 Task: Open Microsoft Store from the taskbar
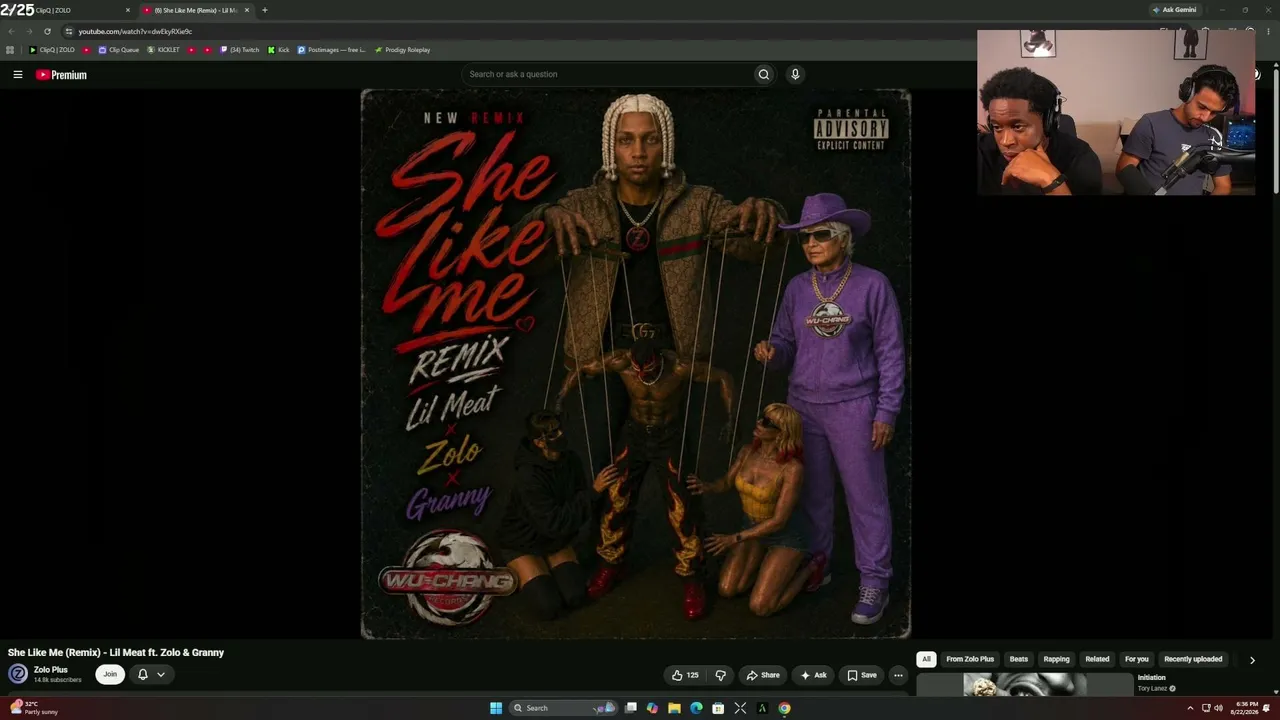[x=718, y=708]
